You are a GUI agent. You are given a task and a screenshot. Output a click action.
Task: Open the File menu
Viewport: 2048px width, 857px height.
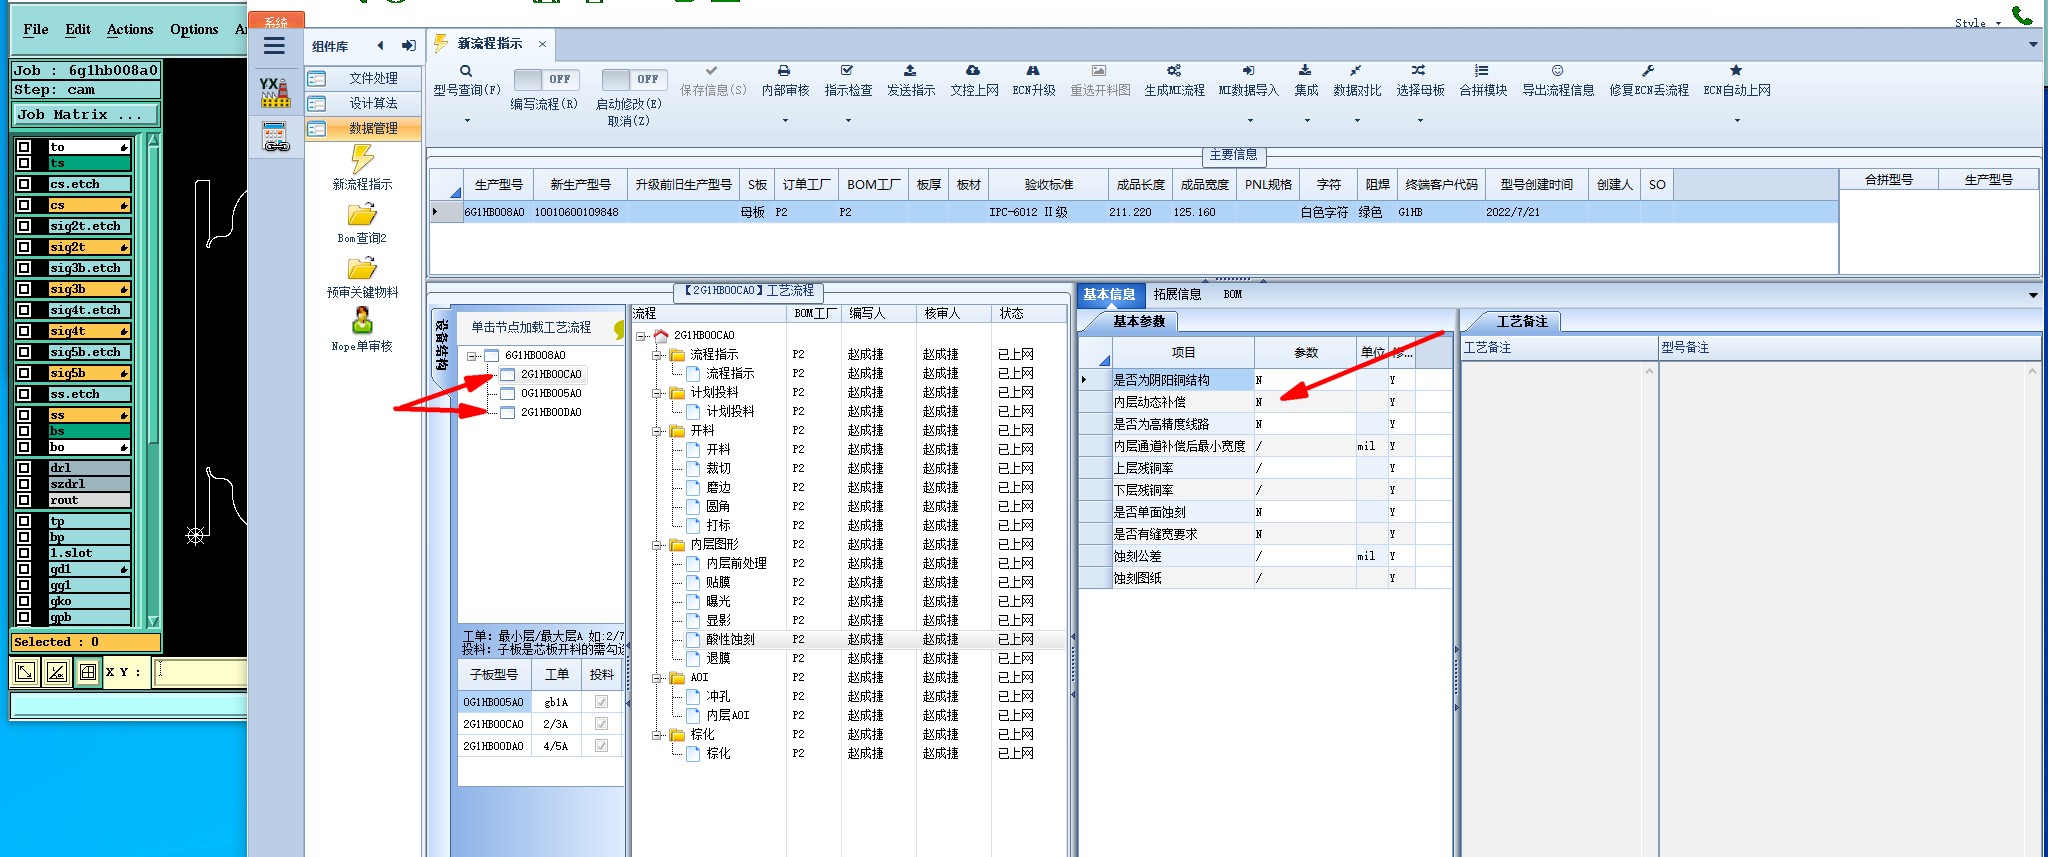tap(36, 29)
